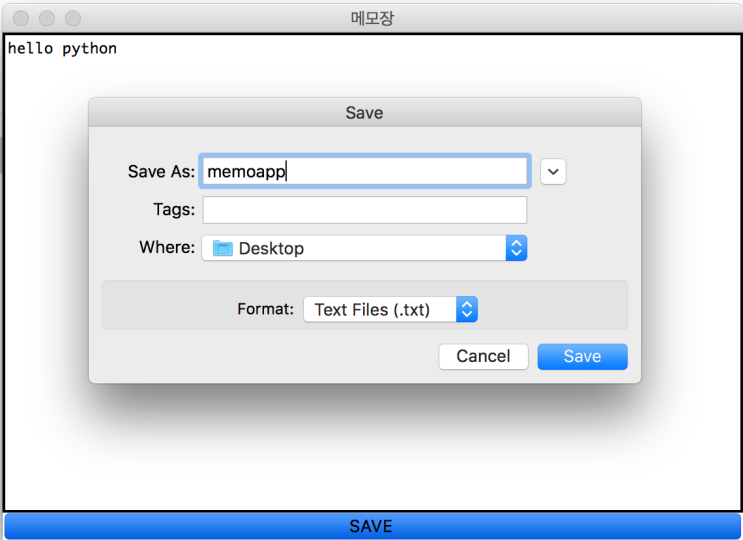
Task: Click the blue SAVE bar at bottom
Action: pos(372,526)
